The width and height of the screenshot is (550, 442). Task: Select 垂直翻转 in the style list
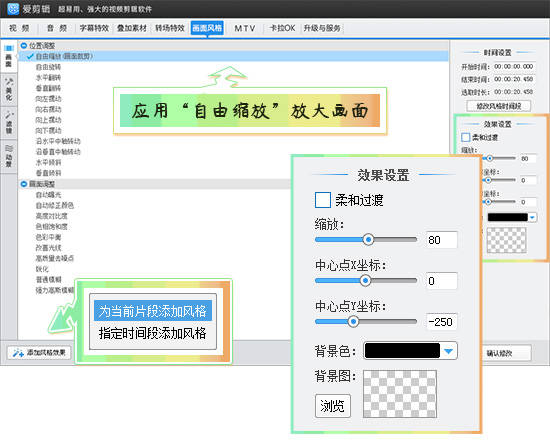(48, 88)
